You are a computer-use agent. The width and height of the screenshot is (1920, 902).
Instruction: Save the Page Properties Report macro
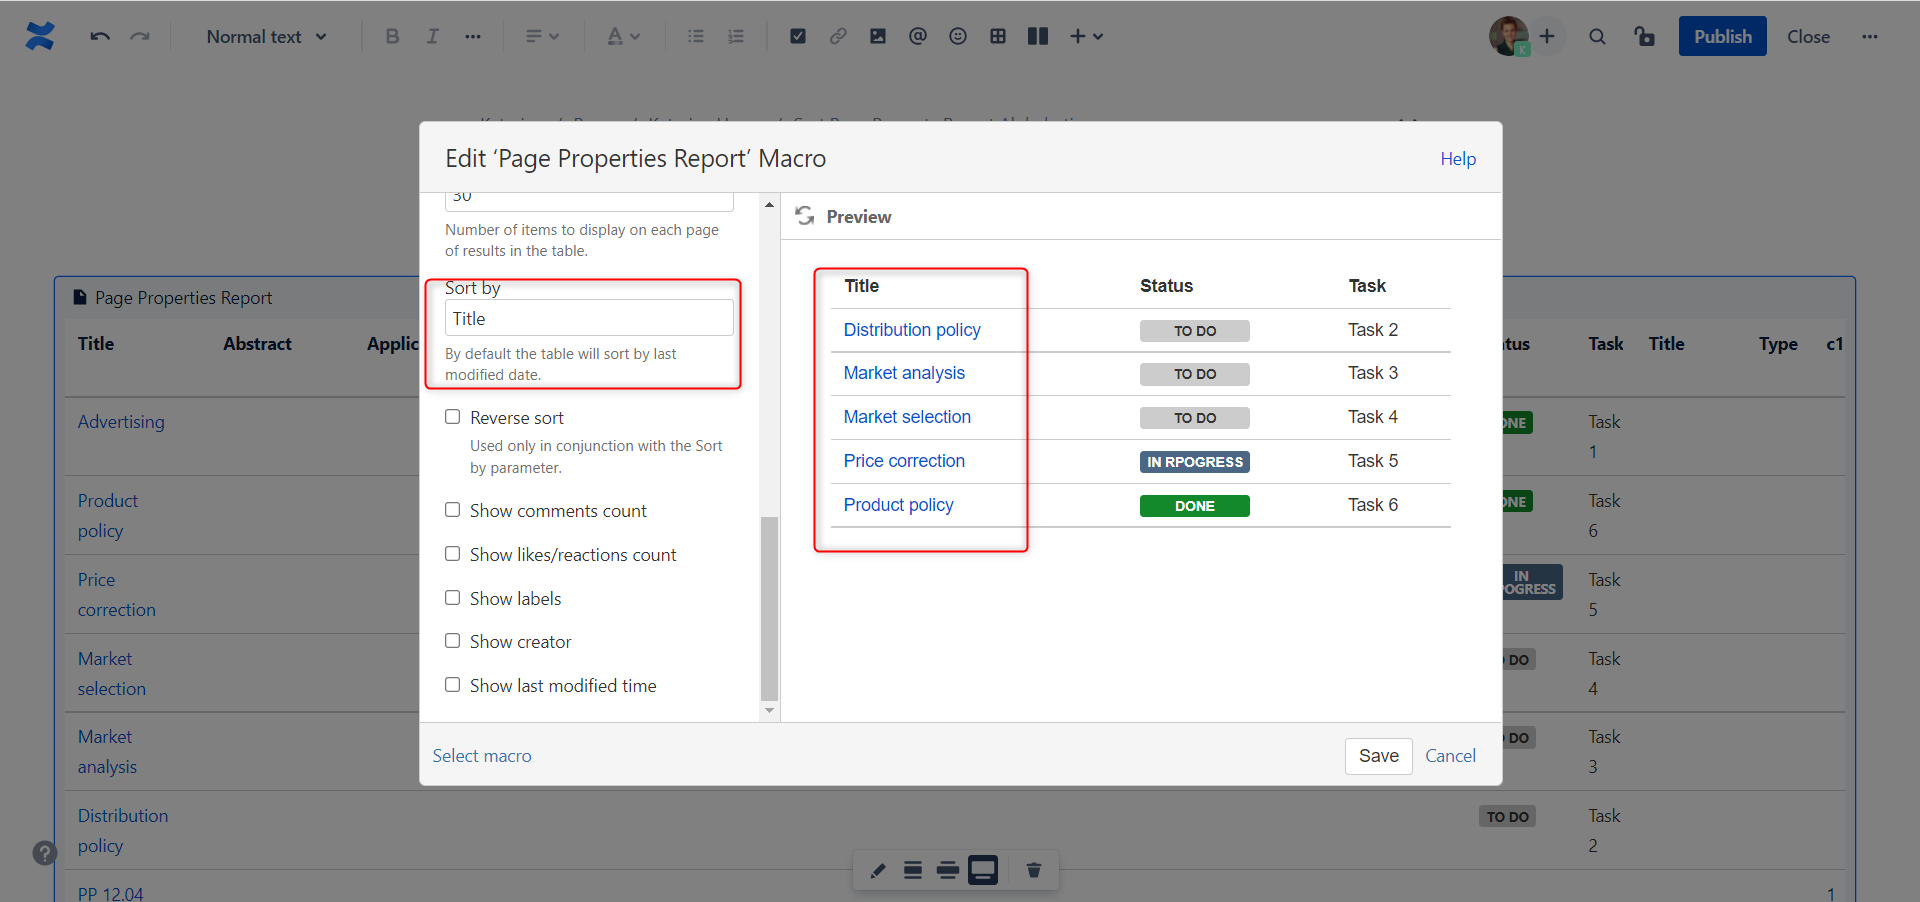point(1378,756)
